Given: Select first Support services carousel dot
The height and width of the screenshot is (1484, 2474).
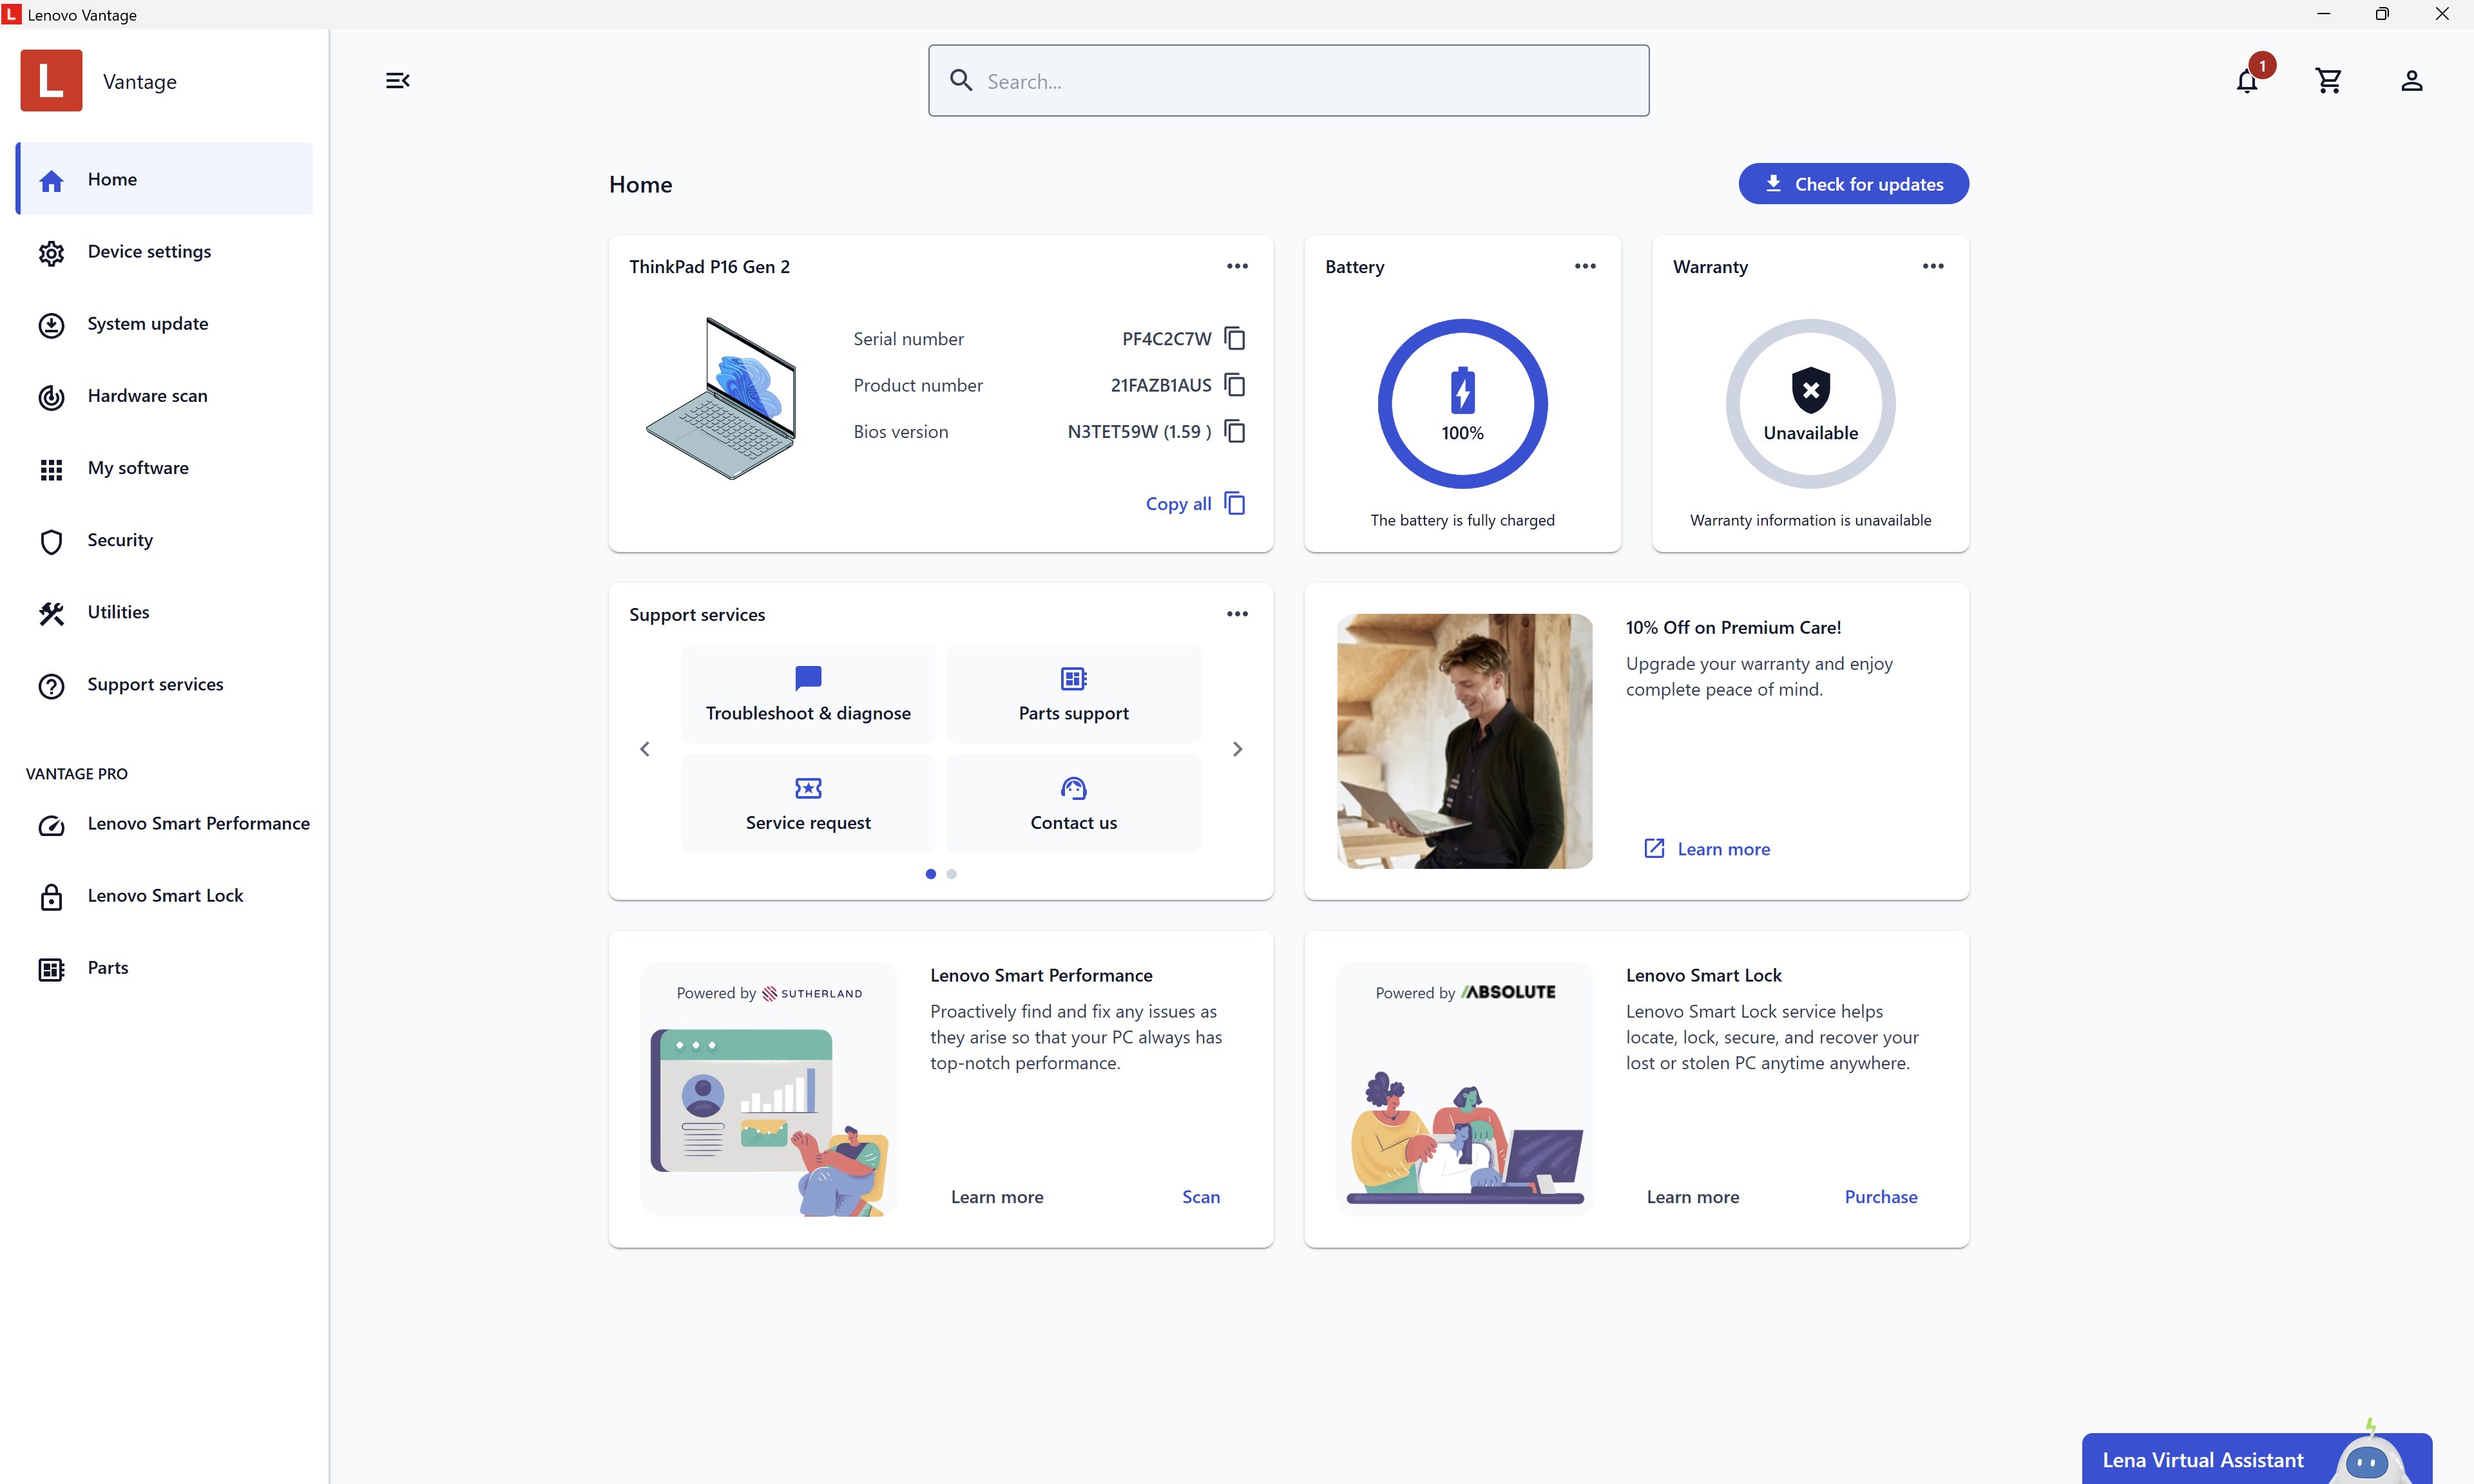Looking at the screenshot, I should [930, 874].
